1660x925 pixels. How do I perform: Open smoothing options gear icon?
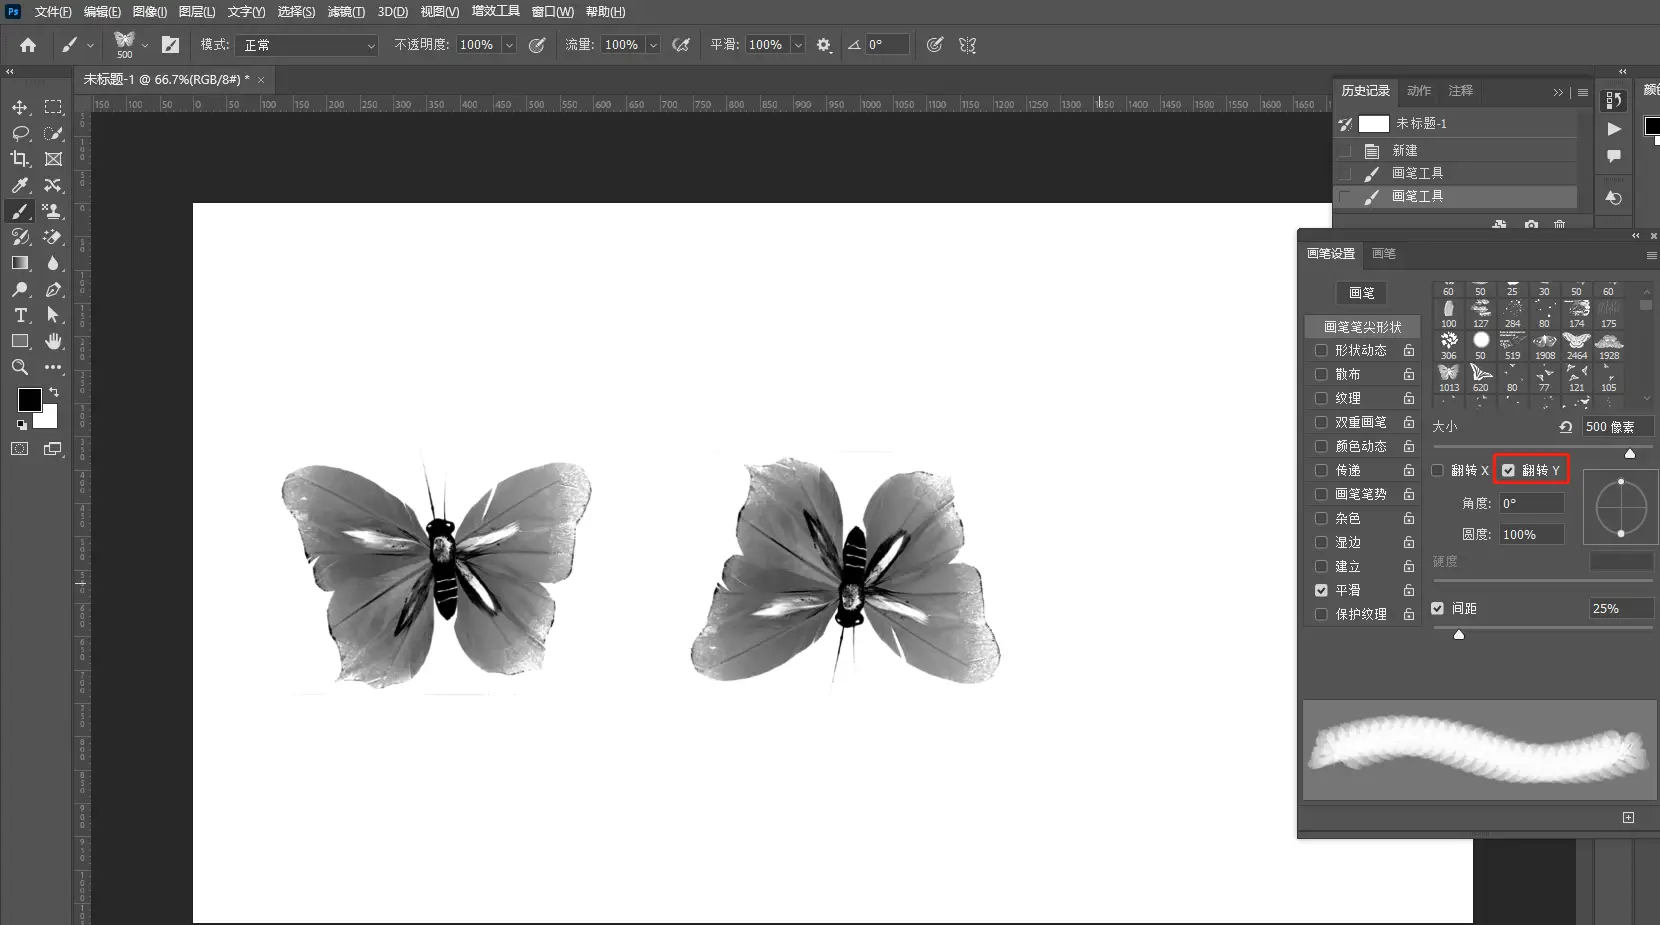point(824,45)
